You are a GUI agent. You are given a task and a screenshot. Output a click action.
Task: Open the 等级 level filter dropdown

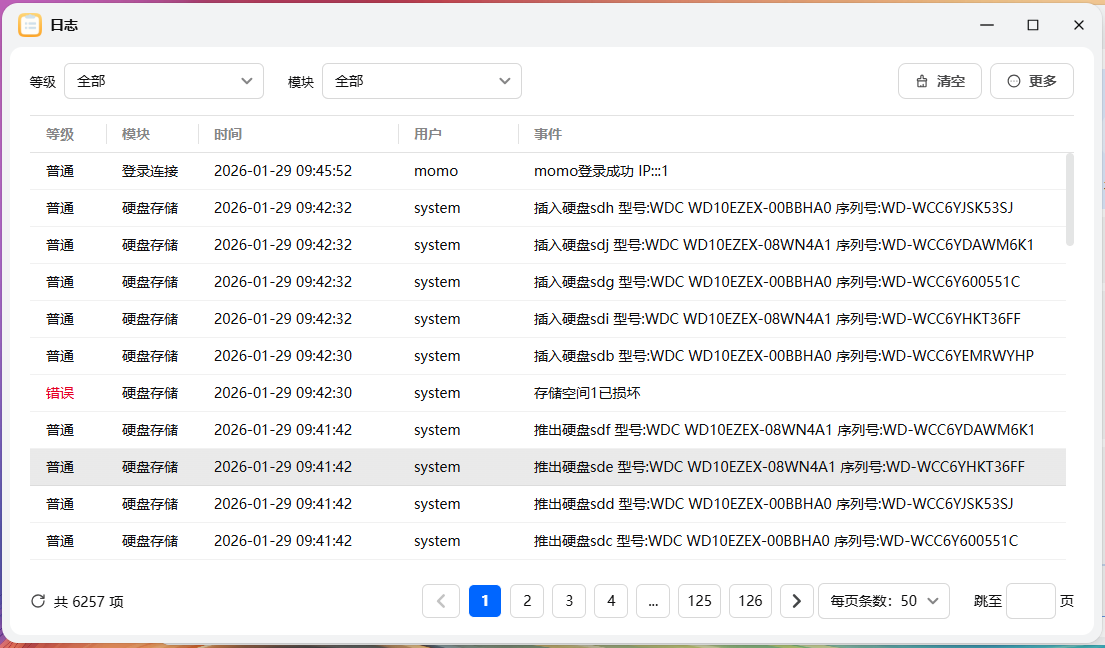pyautogui.click(x=163, y=80)
